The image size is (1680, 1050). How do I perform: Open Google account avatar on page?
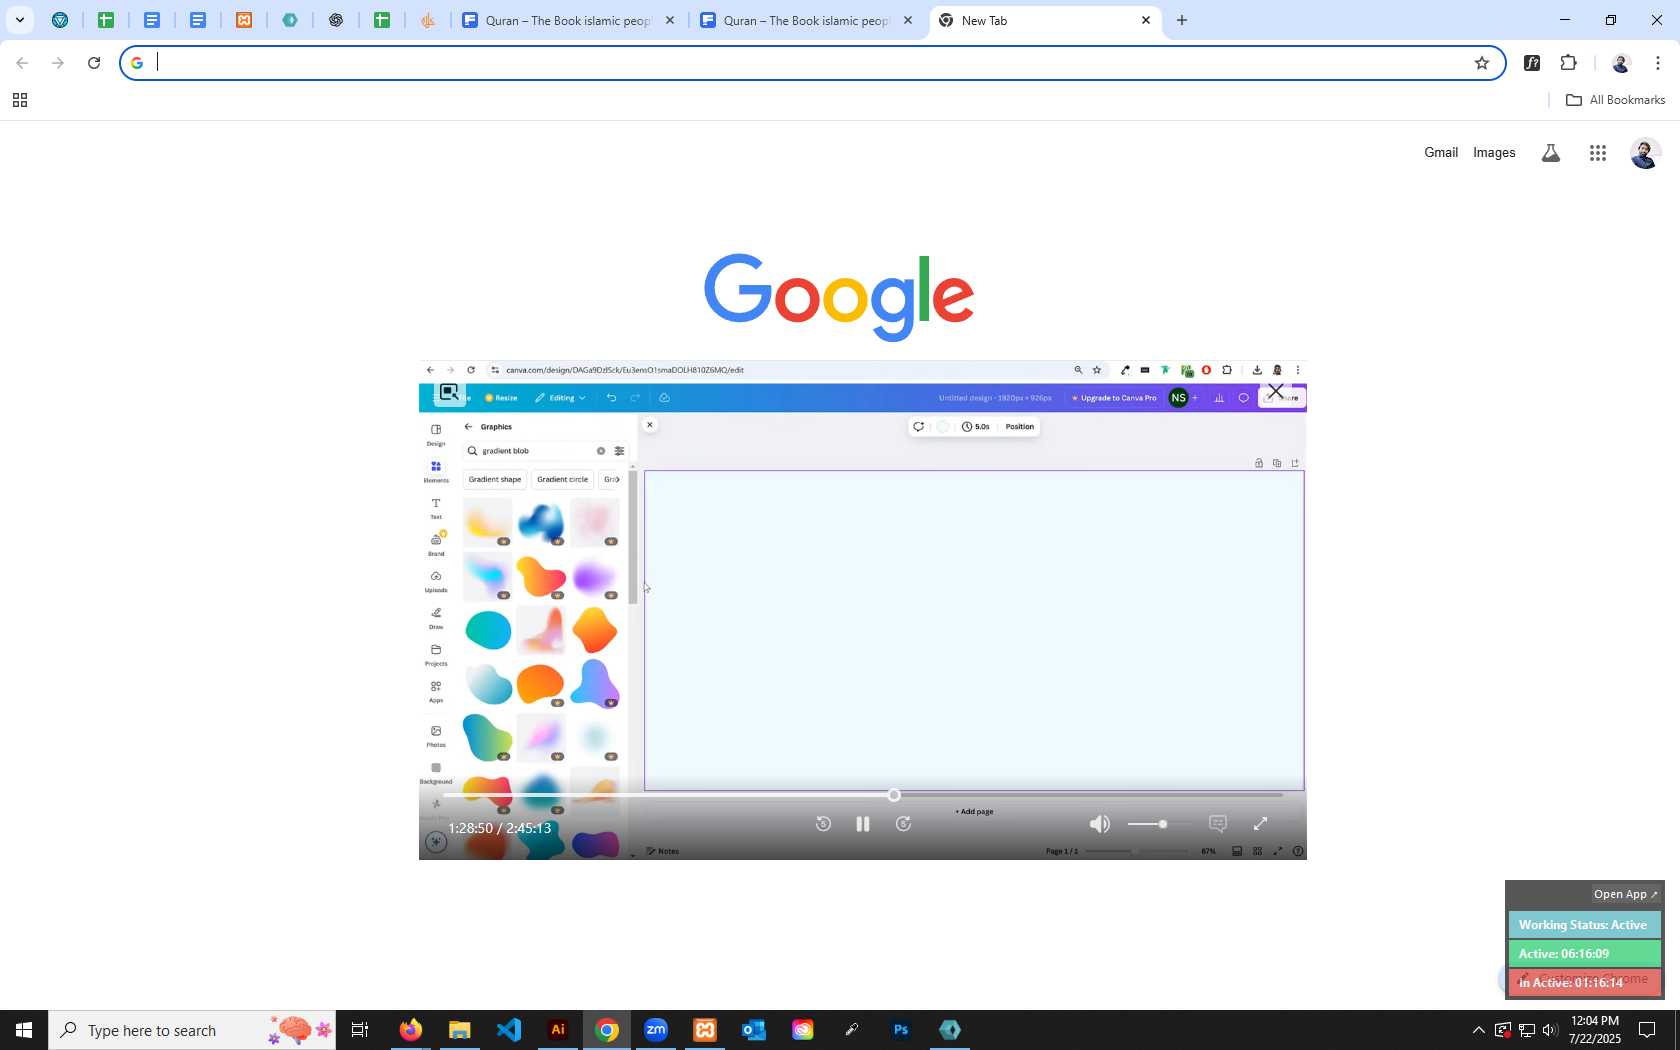(1645, 153)
